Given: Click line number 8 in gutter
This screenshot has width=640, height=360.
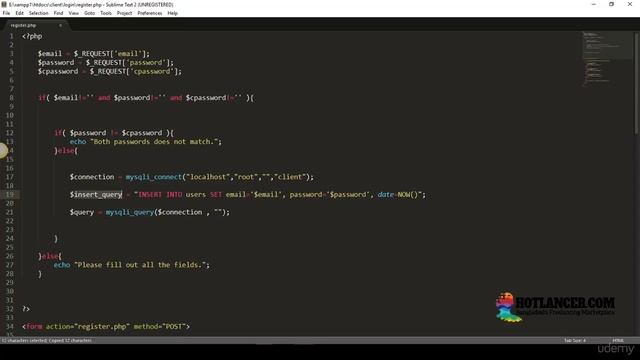Looking at the screenshot, I should coord(11,98).
